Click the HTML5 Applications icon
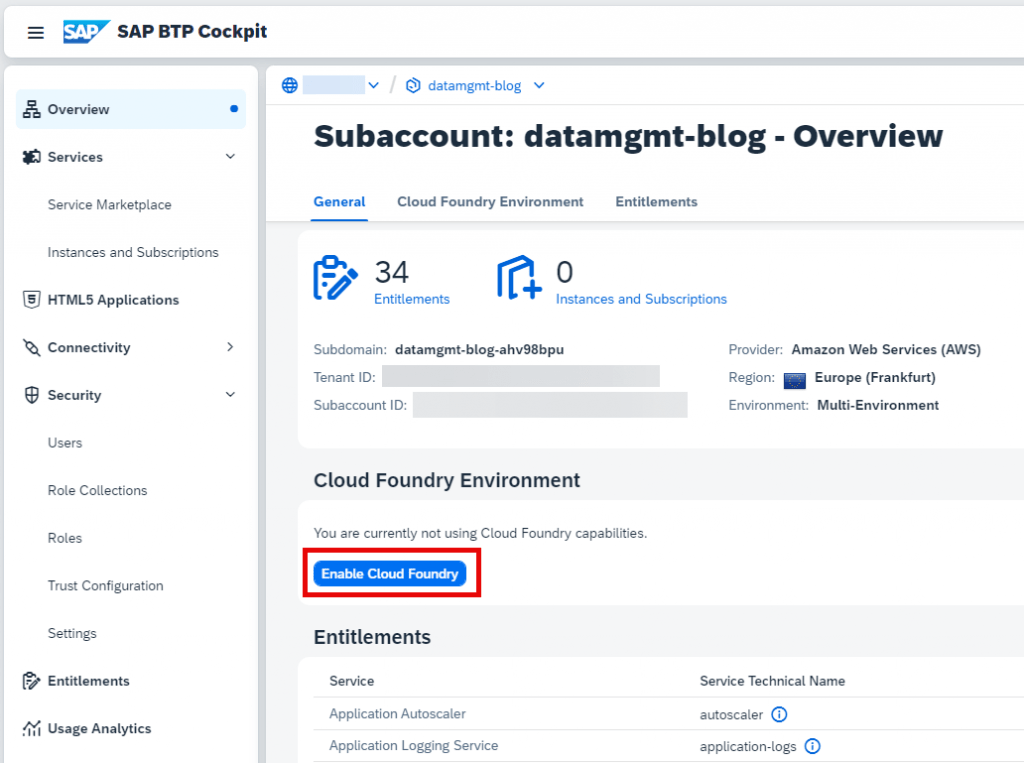 (31, 300)
